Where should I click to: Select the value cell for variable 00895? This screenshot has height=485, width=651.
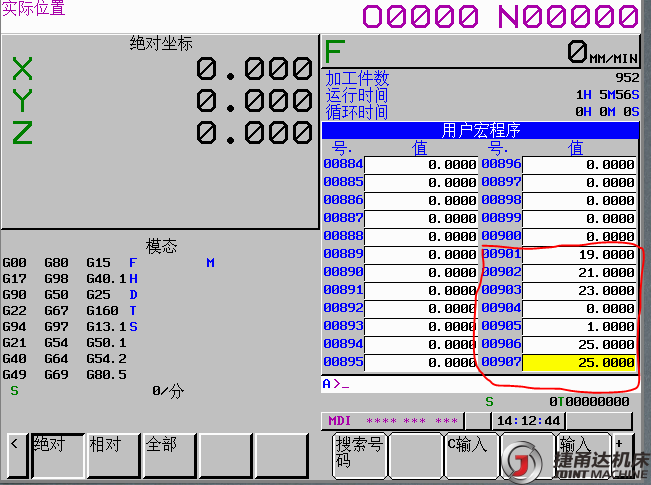click(421, 362)
